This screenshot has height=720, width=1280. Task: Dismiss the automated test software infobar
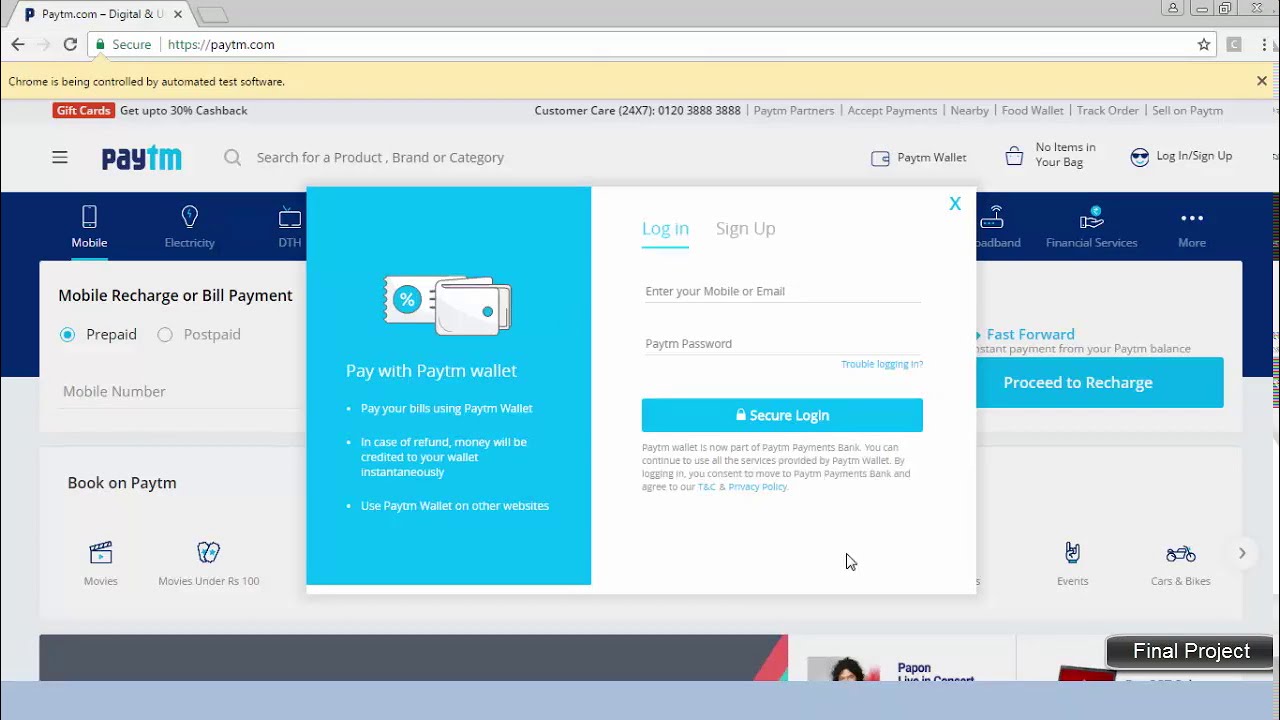click(x=1262, y=81)
